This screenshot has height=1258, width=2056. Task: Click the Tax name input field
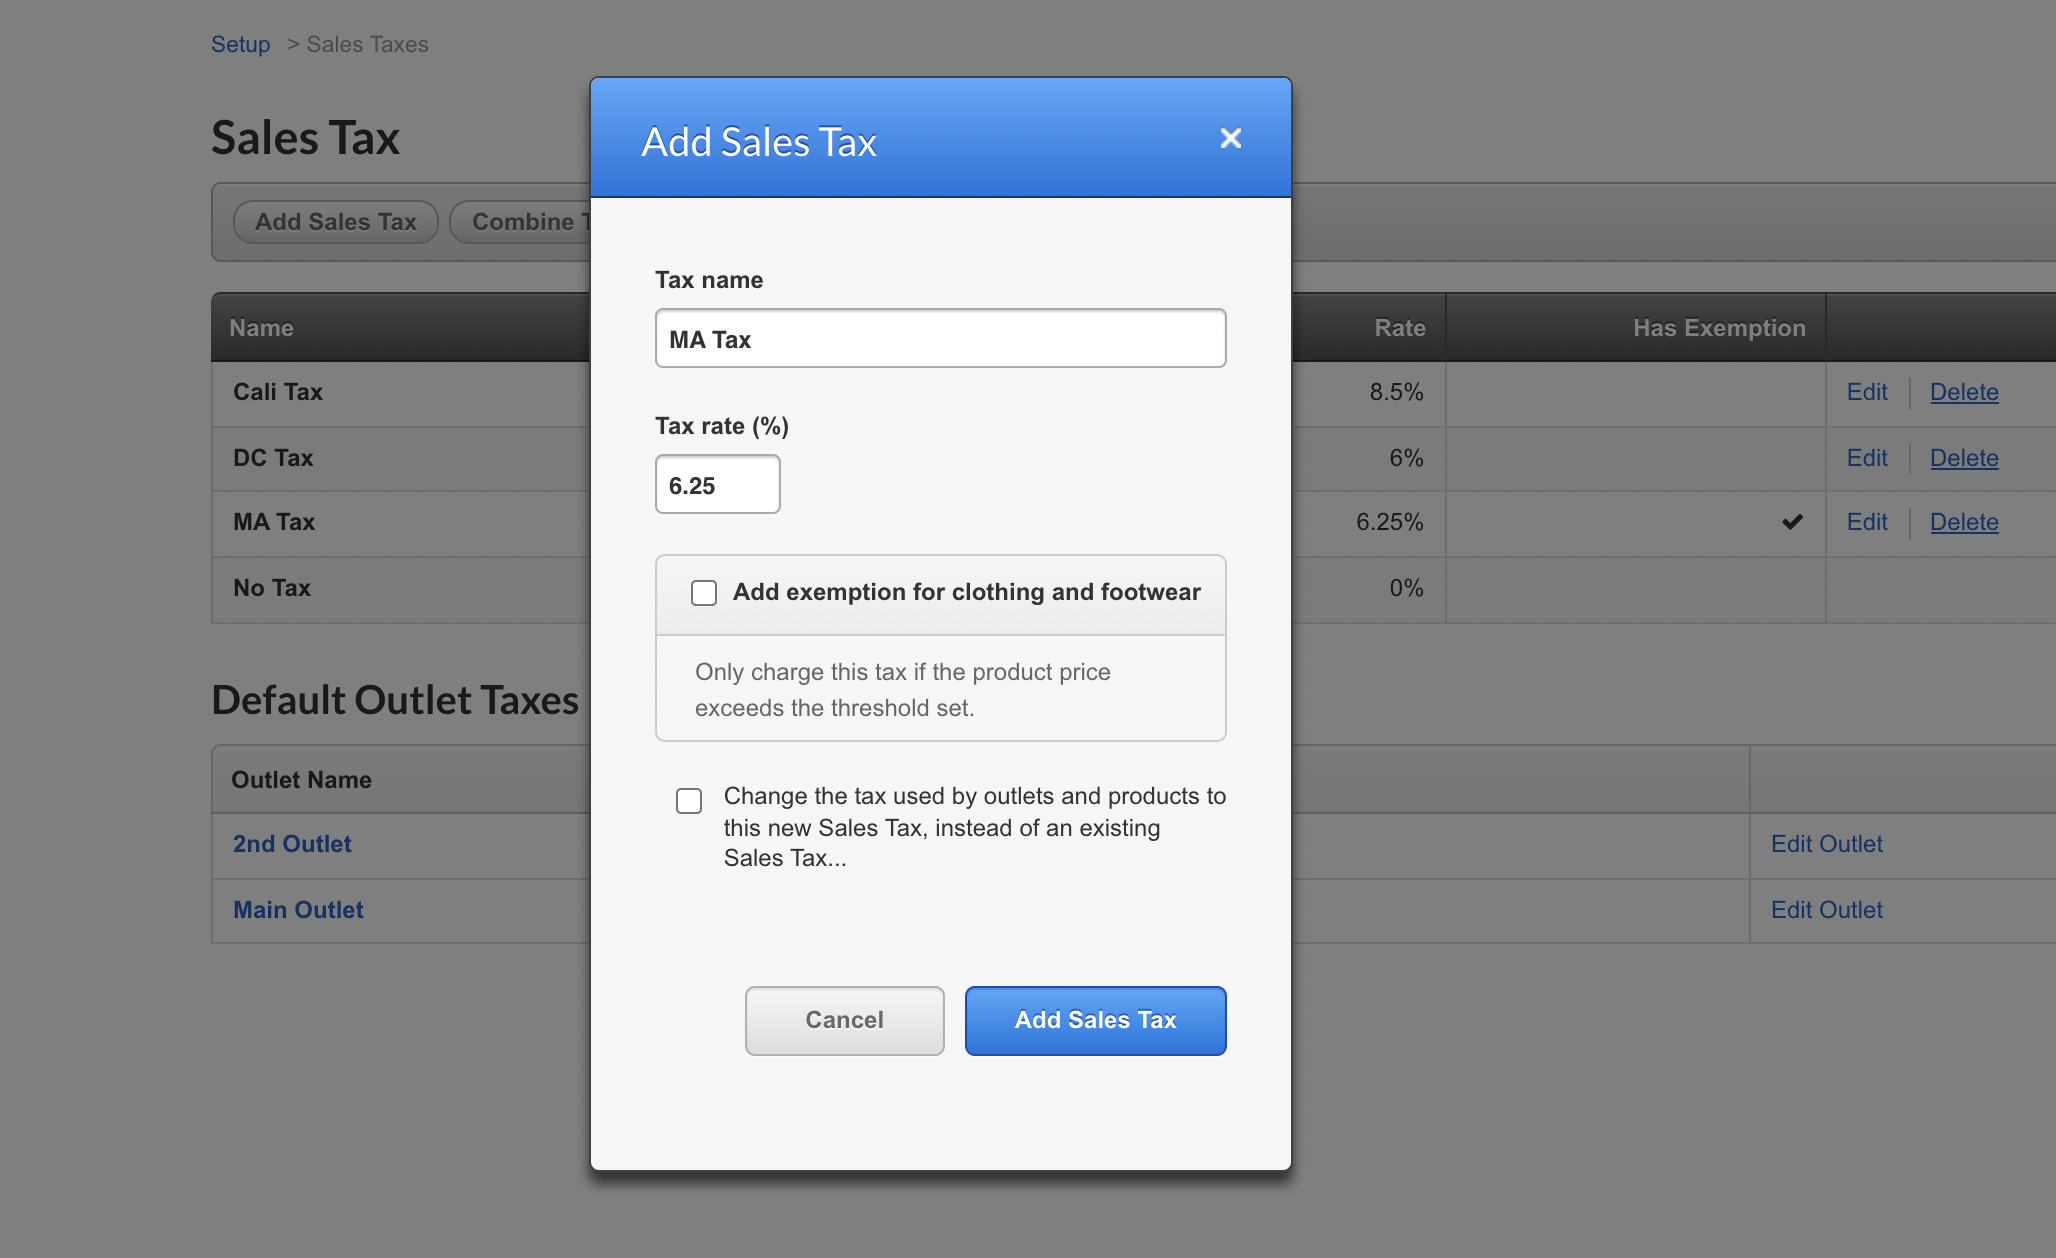940,339
